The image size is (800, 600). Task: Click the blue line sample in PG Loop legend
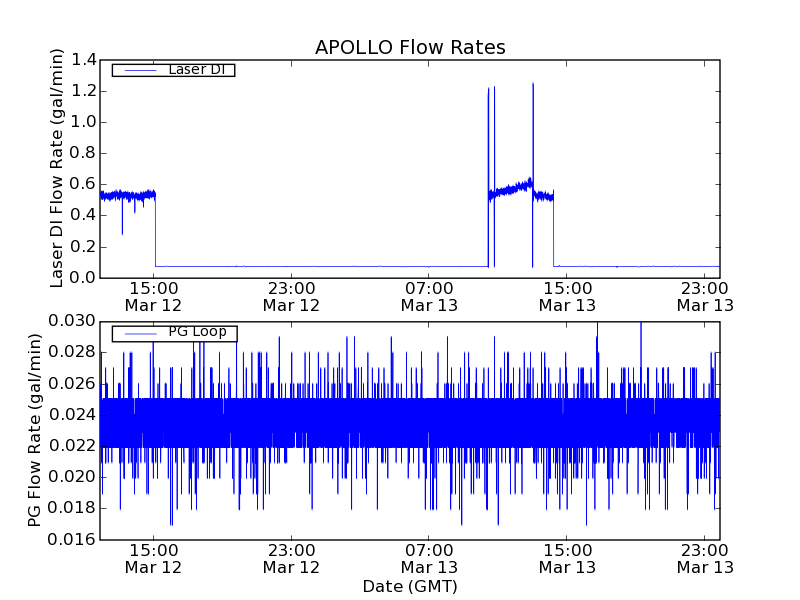pyautogui.click(x=140, y=334)
